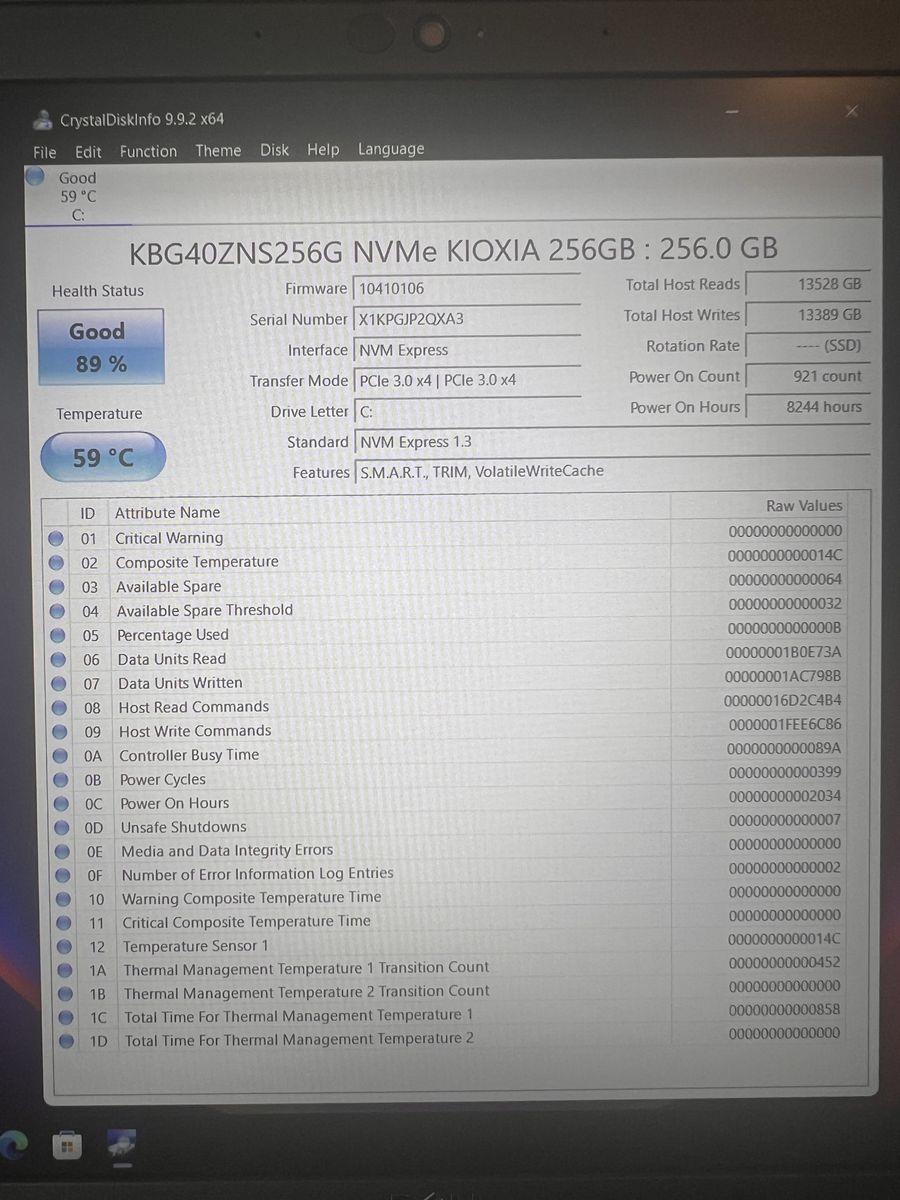Select raw value 00000000002034

(x=785, y=796)
